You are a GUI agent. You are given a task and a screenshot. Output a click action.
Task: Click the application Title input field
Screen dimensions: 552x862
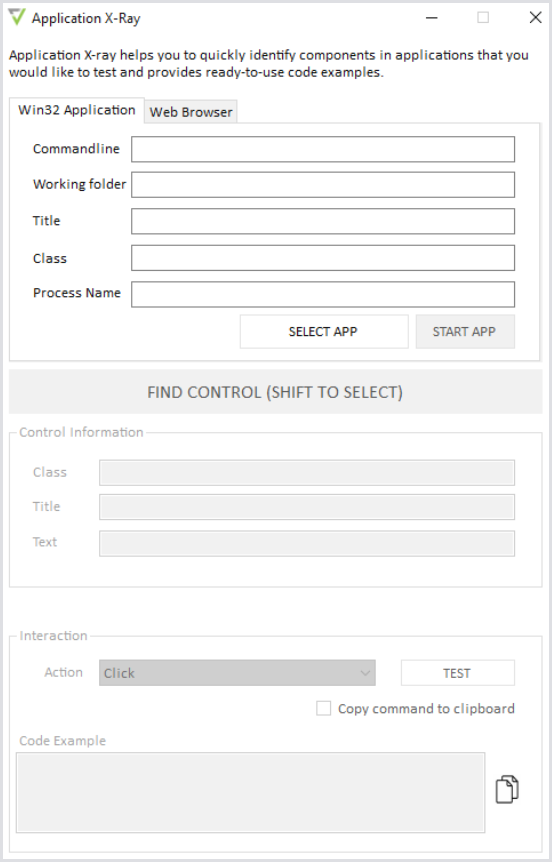(323, 221)
